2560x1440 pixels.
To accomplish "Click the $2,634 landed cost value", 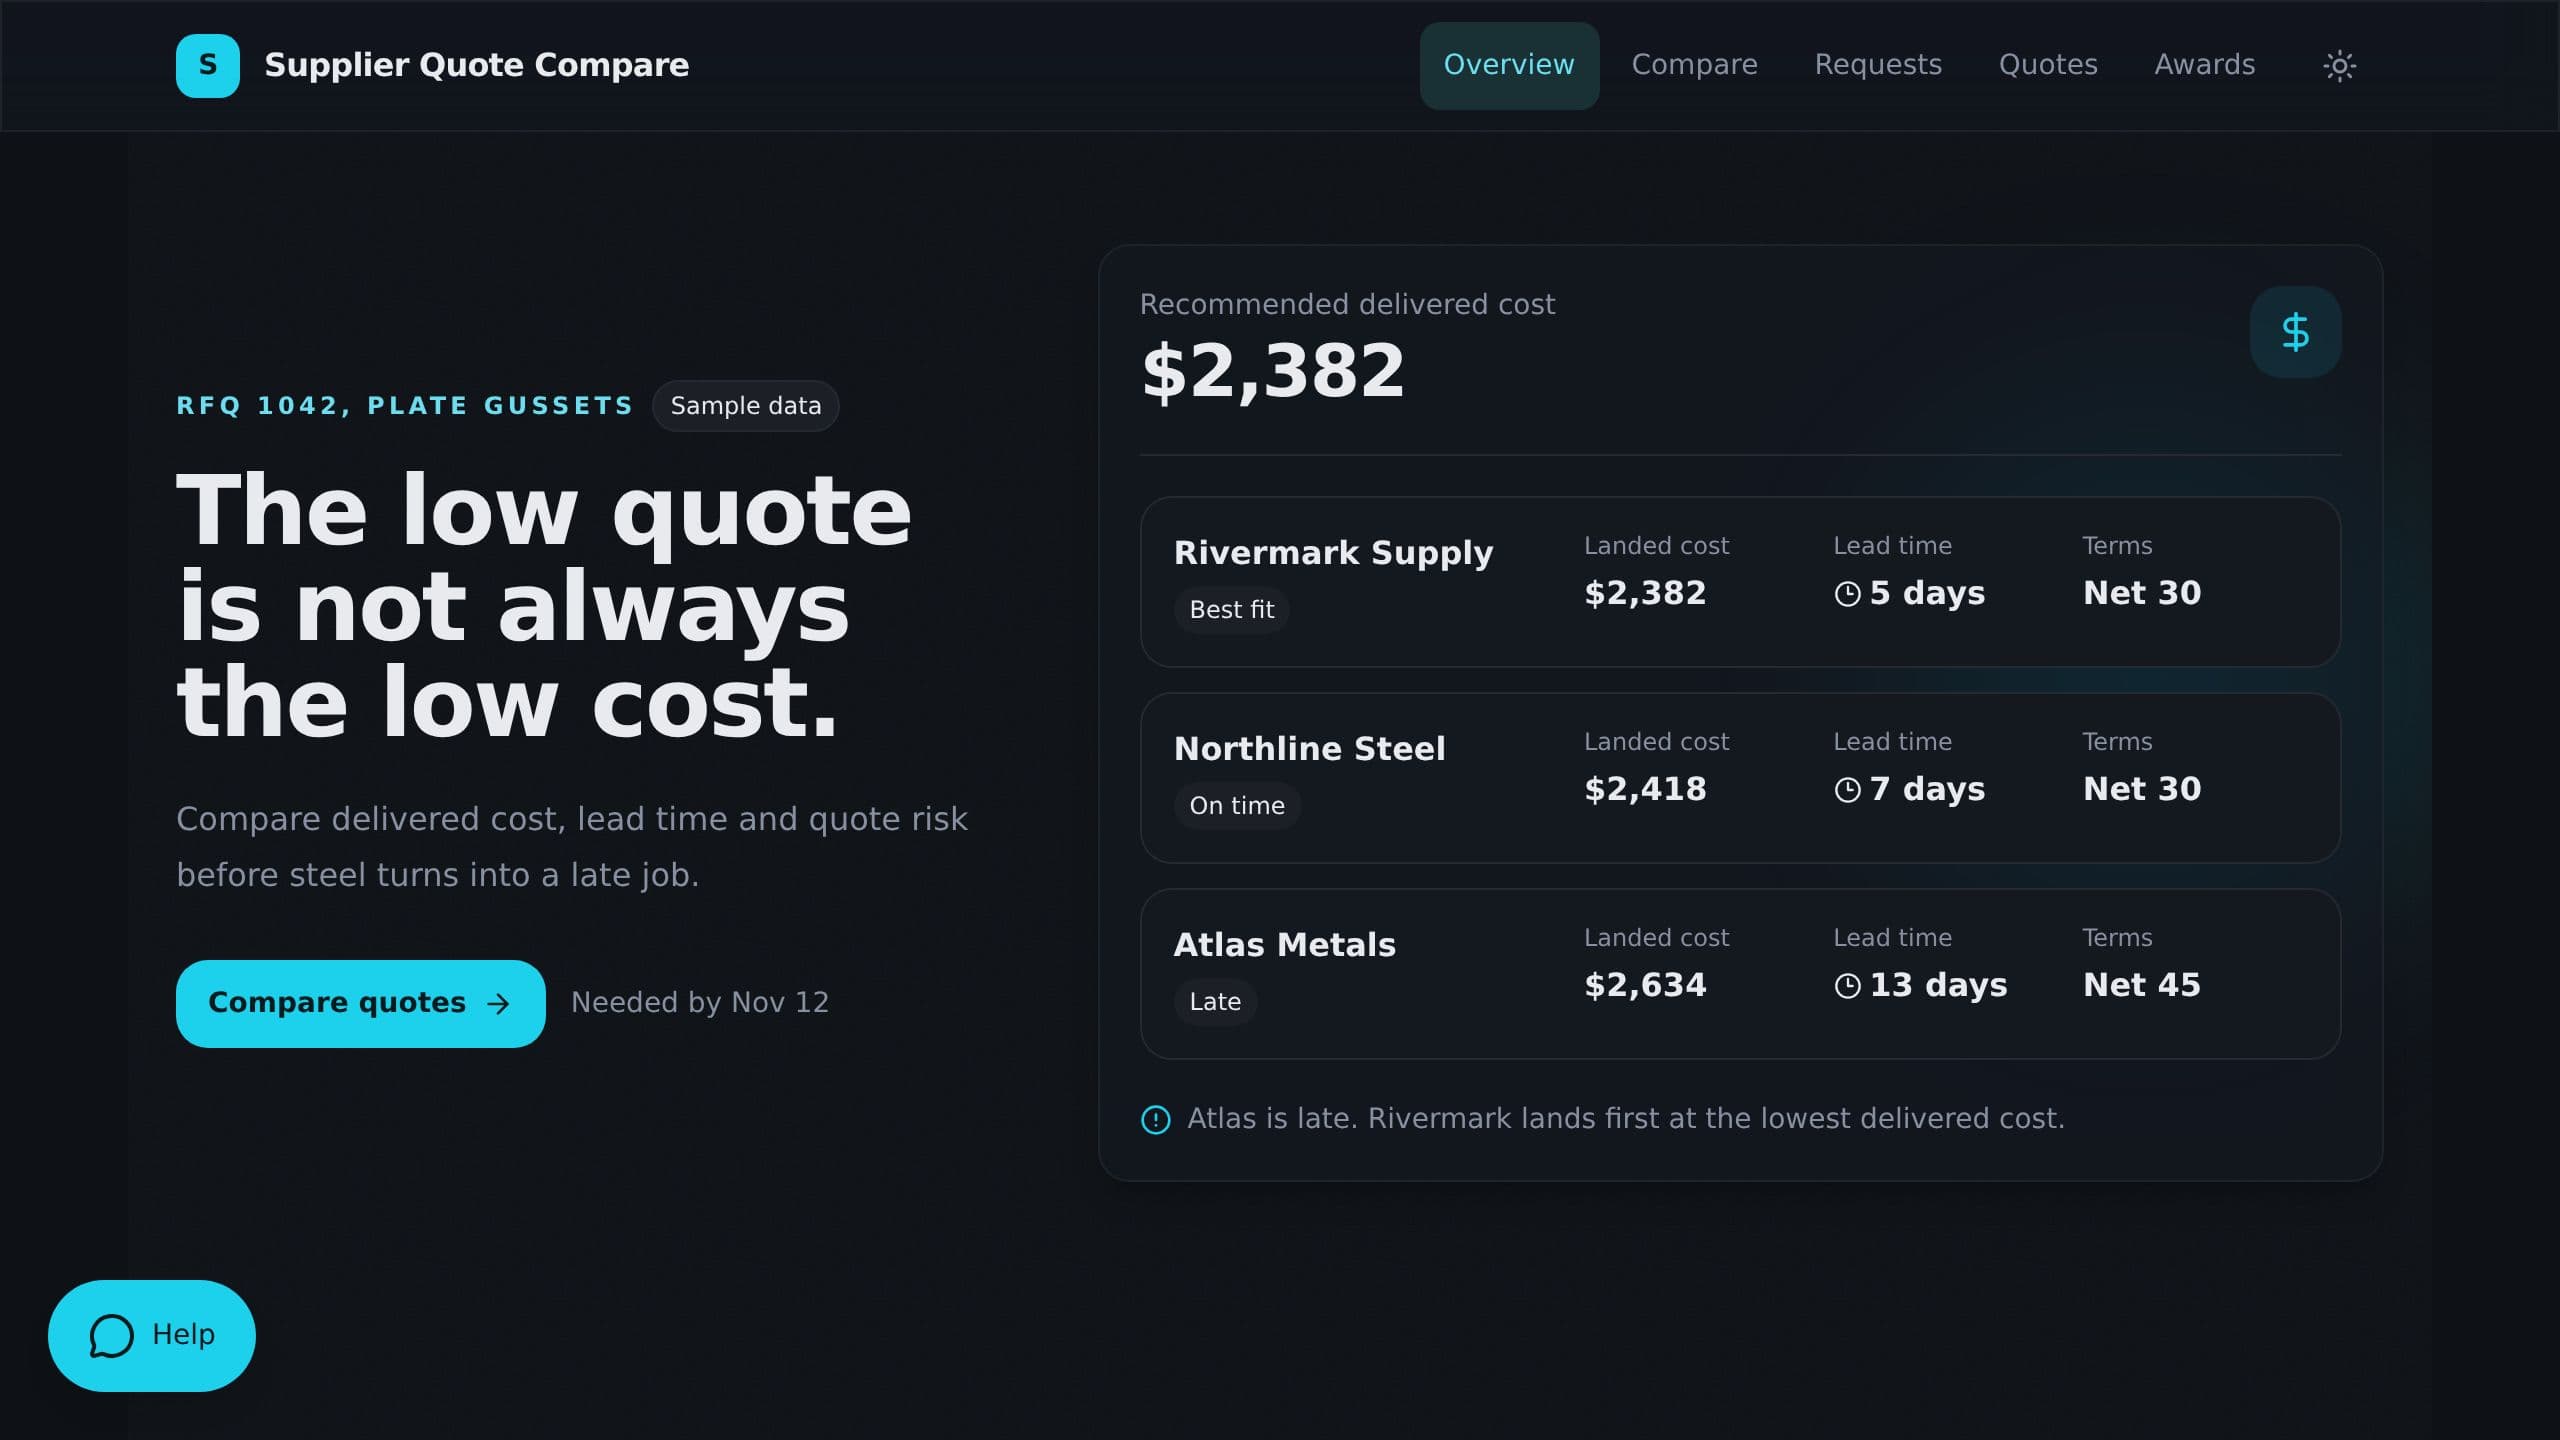I will (x=1645, y=986).
